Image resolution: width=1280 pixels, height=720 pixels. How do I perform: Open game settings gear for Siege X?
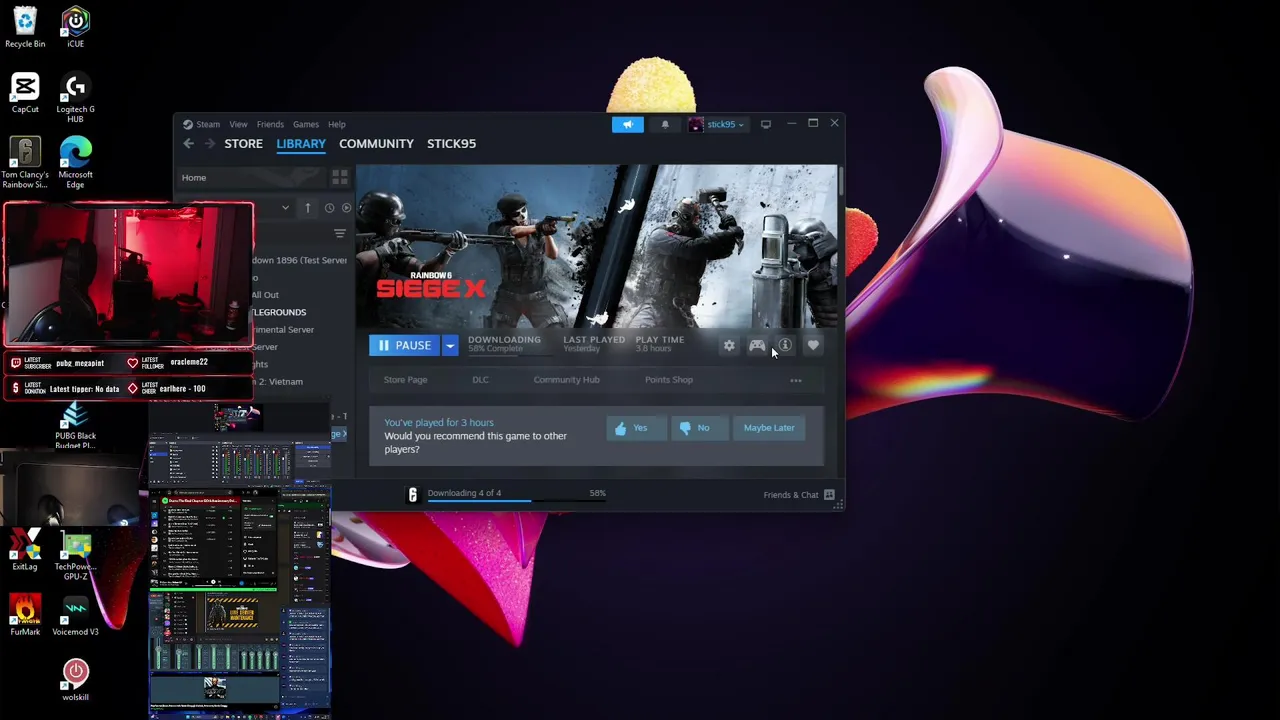[729, 345]
